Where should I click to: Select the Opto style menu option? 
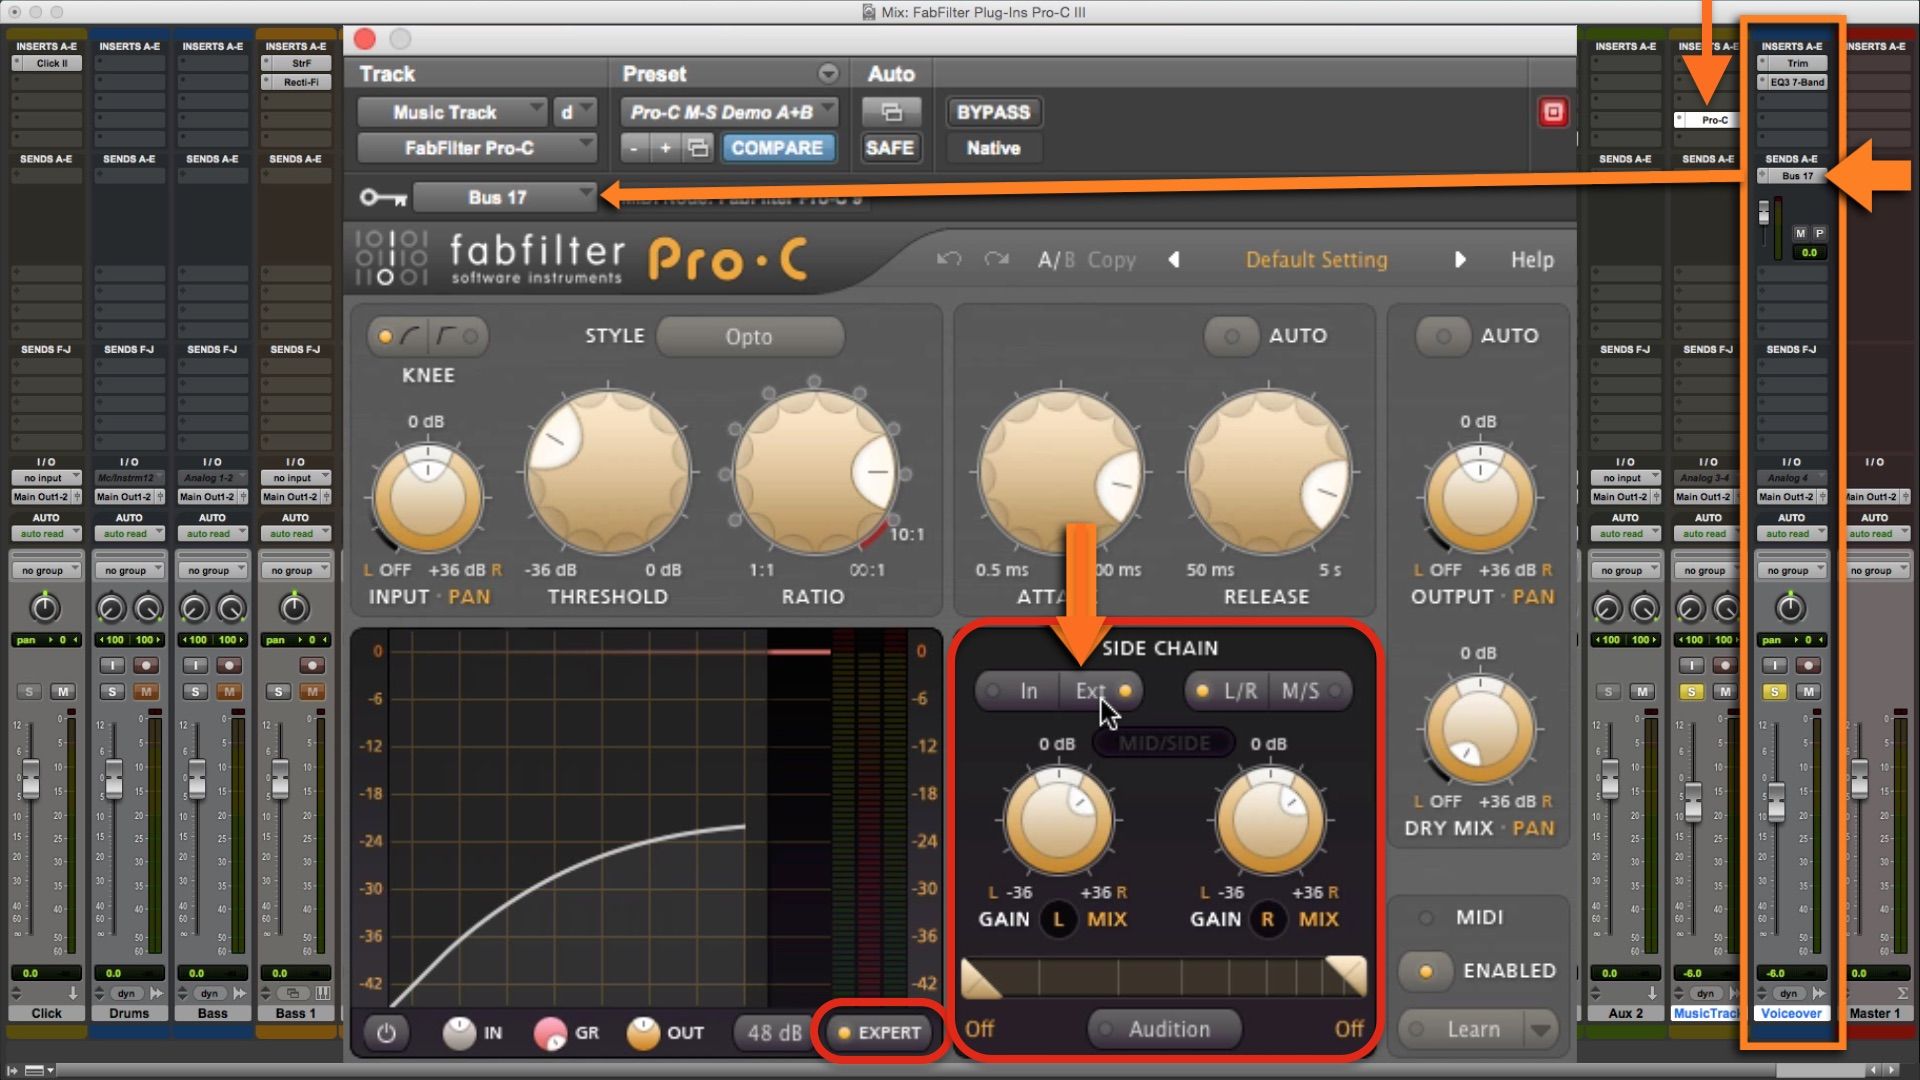coord(750,336)
